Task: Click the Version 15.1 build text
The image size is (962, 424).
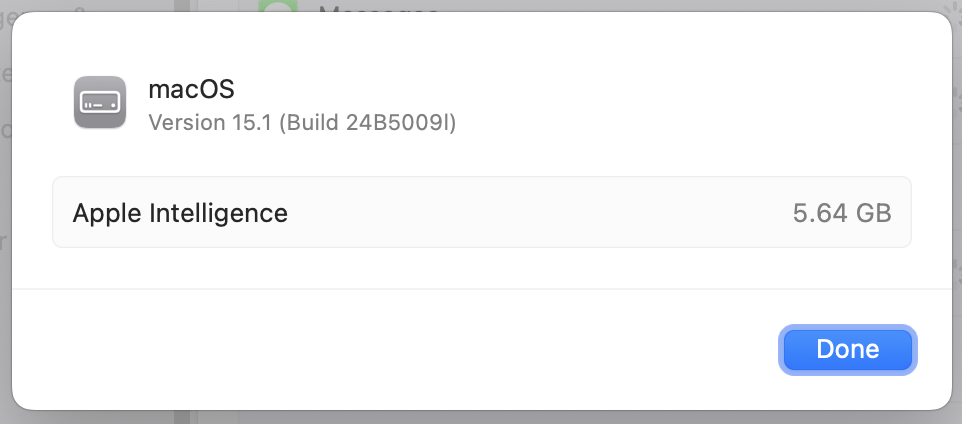Action: pyautogui.click(x=302, y=122)
